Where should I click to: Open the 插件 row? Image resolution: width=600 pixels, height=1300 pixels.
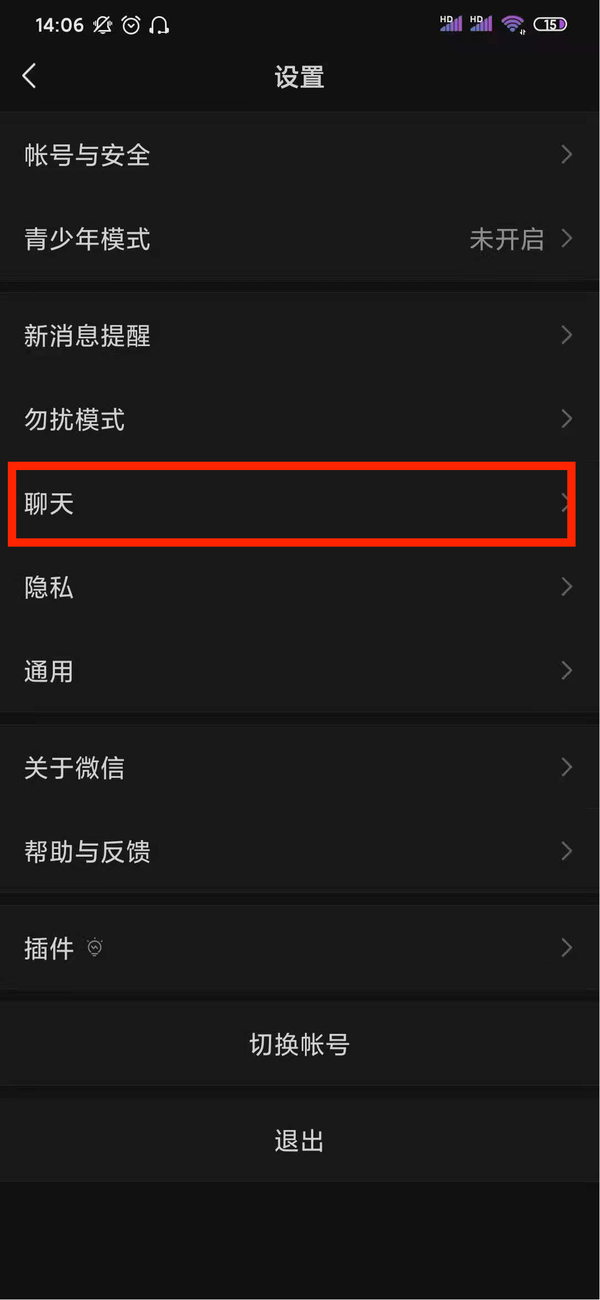(x=300, y=948)
